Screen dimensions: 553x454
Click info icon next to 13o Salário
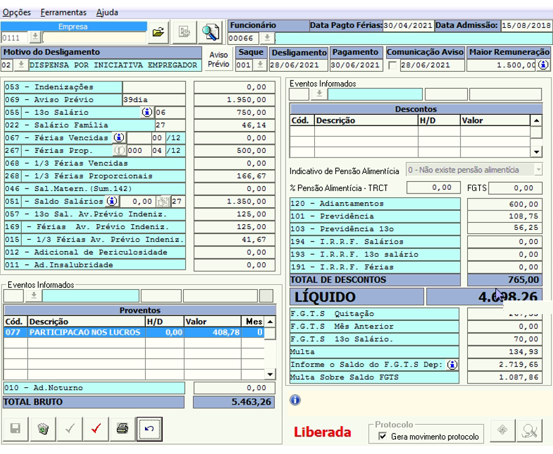(x=147, y=112)
